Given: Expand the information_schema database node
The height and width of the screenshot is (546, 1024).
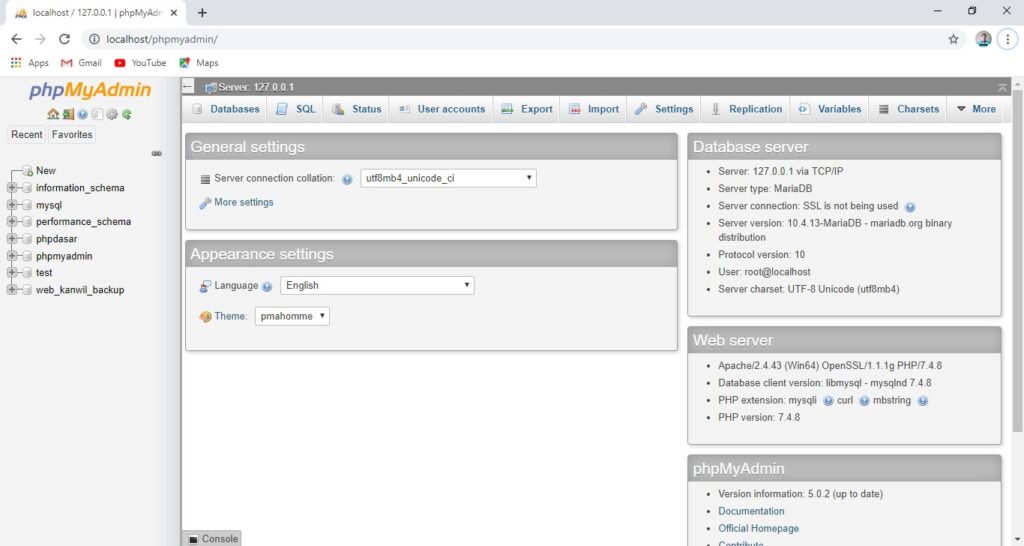Looking at the screenshot, I should 12,188.
